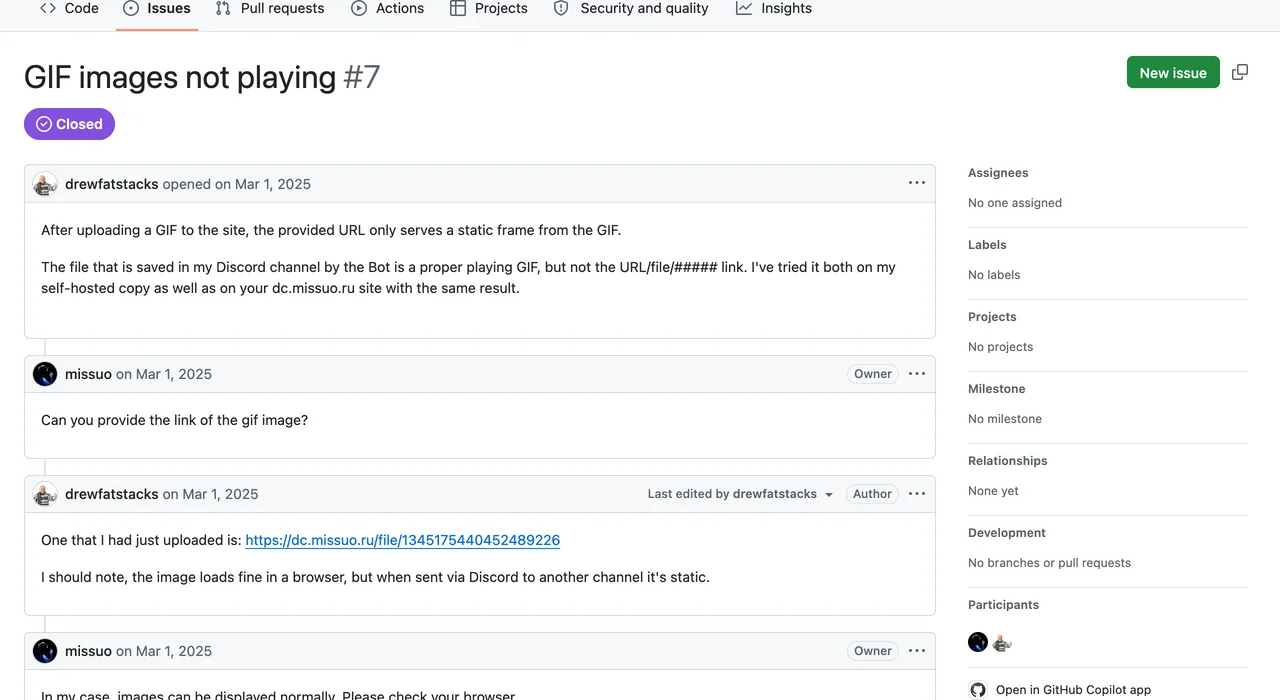The image size is (1280, 700).
Task: Open the three-dot menu on the opening post
Action: (x=917, y=183)
